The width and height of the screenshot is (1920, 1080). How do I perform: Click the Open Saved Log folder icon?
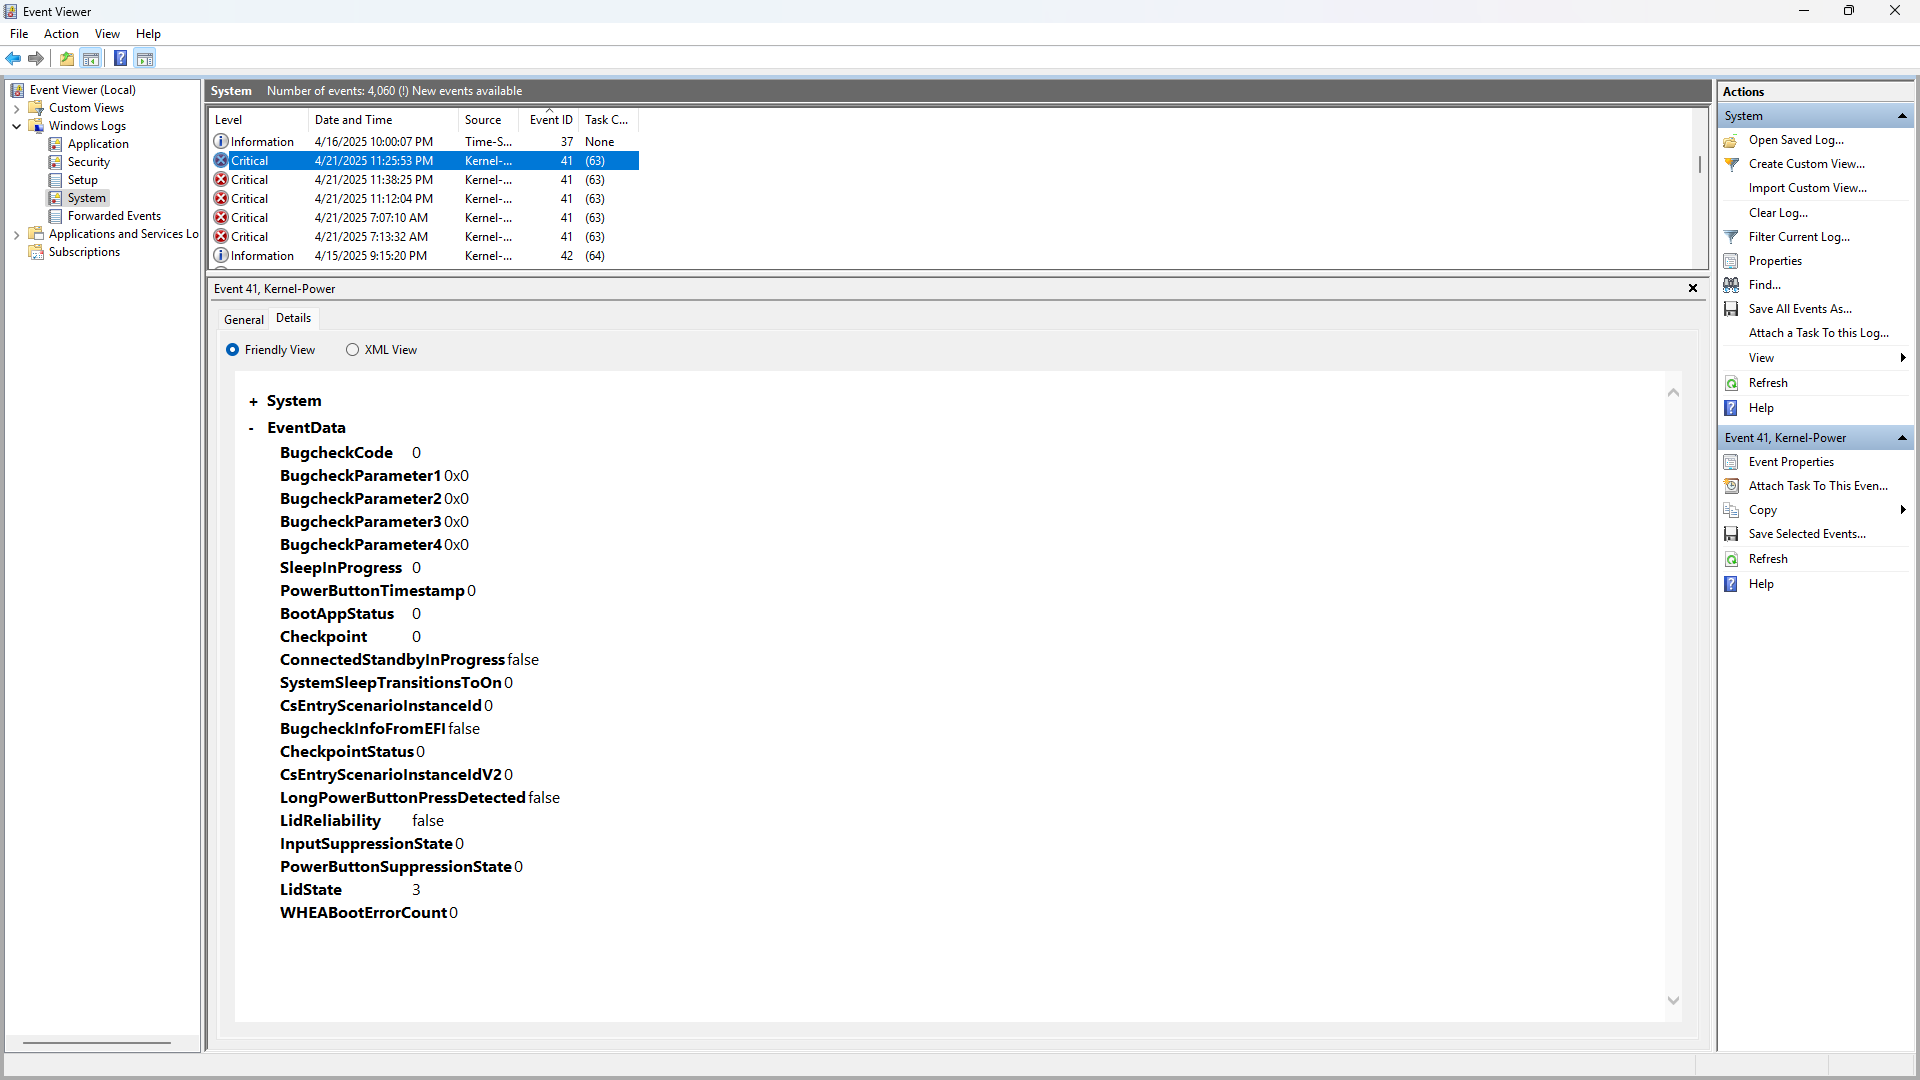[x=1731, y=141]
